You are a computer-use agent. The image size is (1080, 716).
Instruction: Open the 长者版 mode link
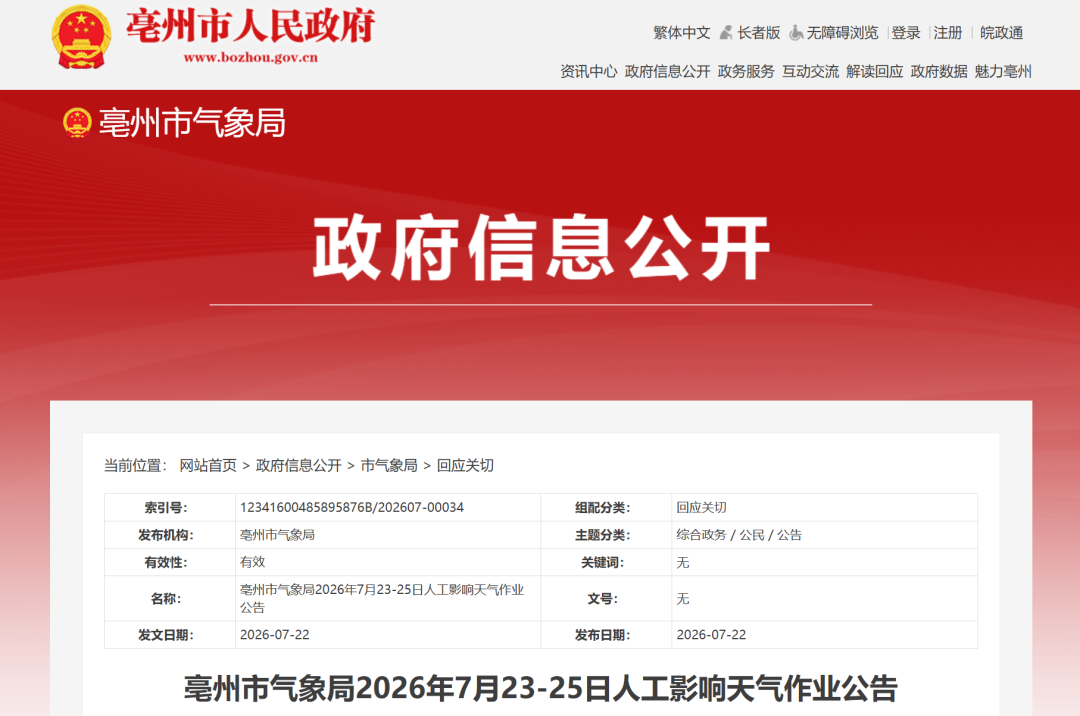click(x=758, y=32)
